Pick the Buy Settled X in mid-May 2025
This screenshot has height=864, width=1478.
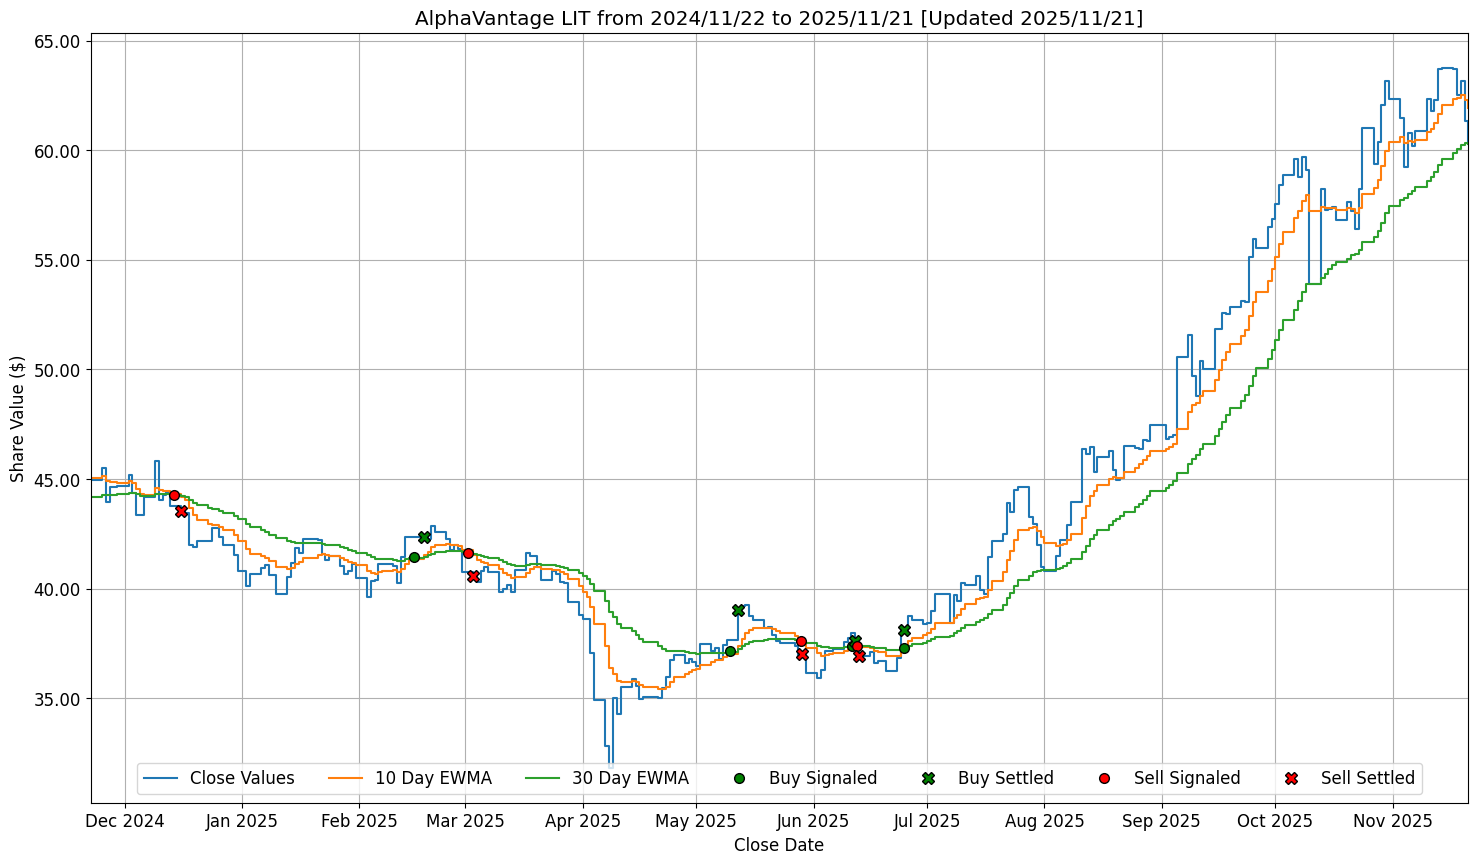pos(738,610)
